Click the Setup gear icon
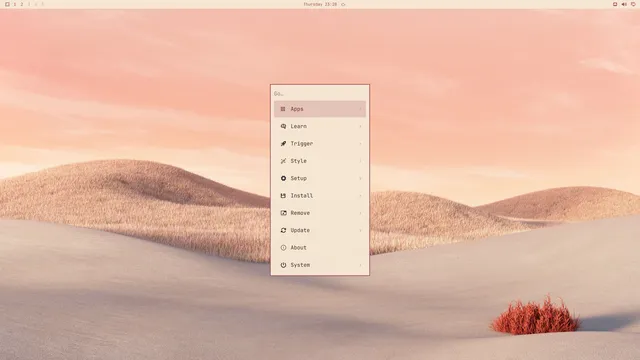640x360 pixels. tap(283, 178)
